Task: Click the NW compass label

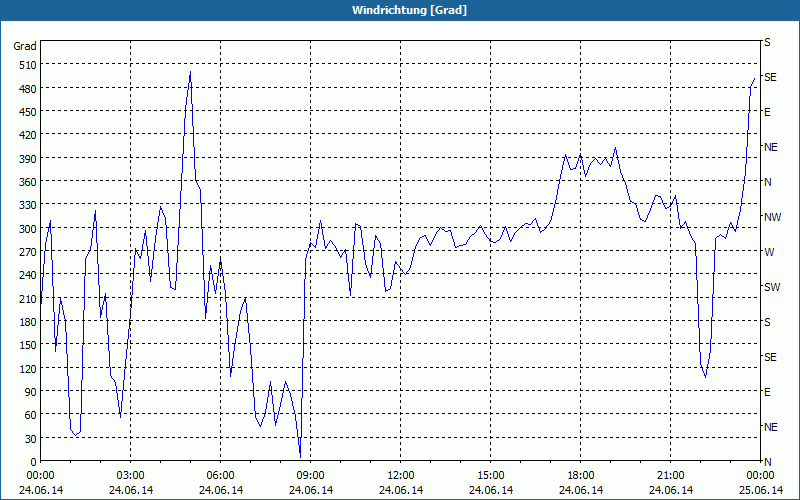Action: 772,217
